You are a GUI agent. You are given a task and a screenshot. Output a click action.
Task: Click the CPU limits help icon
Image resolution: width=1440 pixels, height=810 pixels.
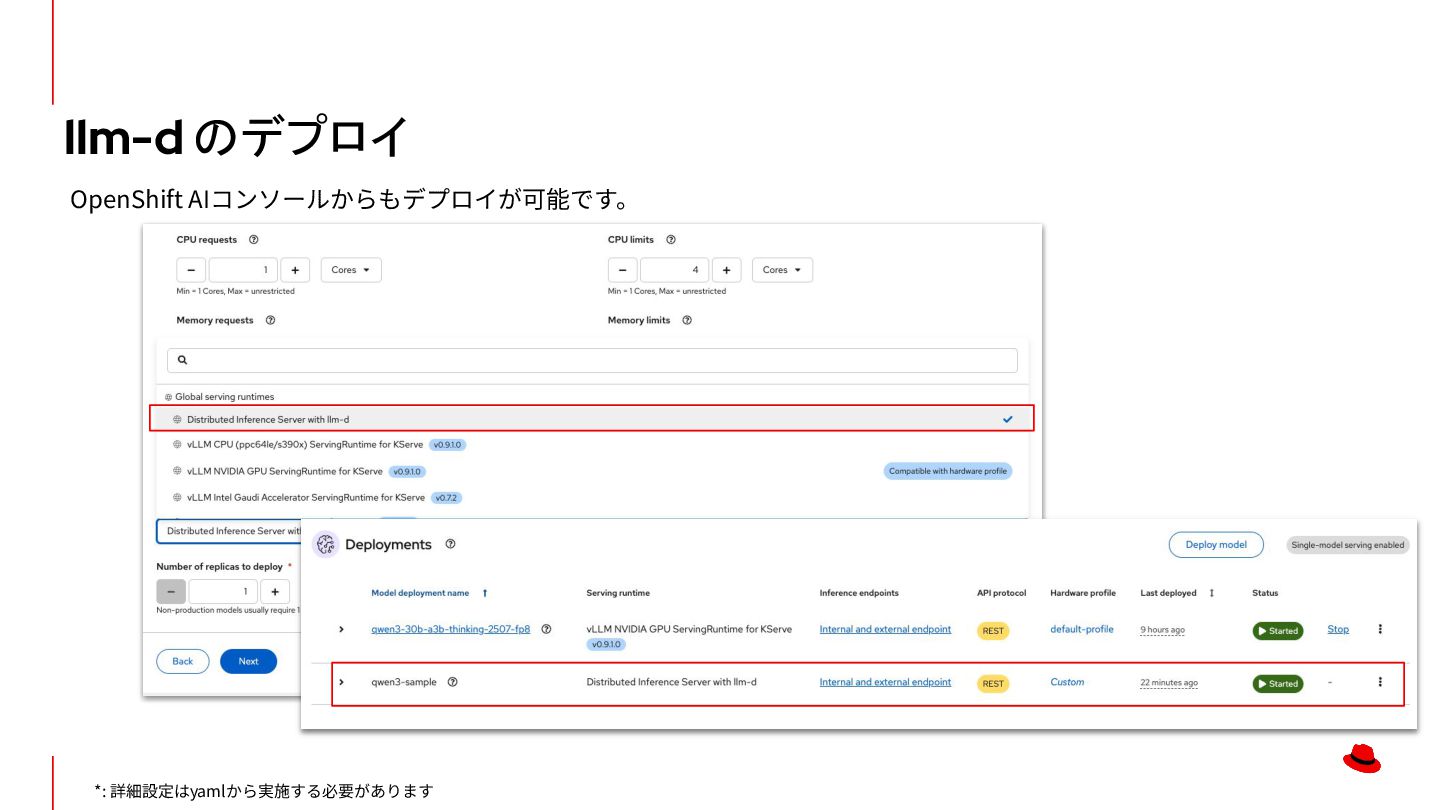671,240
